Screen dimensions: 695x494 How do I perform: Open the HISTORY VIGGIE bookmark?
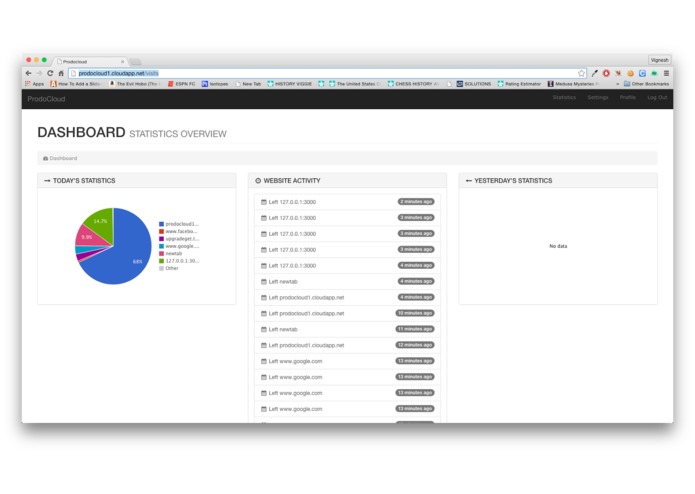pyautogui.click(x=290, y=84)
